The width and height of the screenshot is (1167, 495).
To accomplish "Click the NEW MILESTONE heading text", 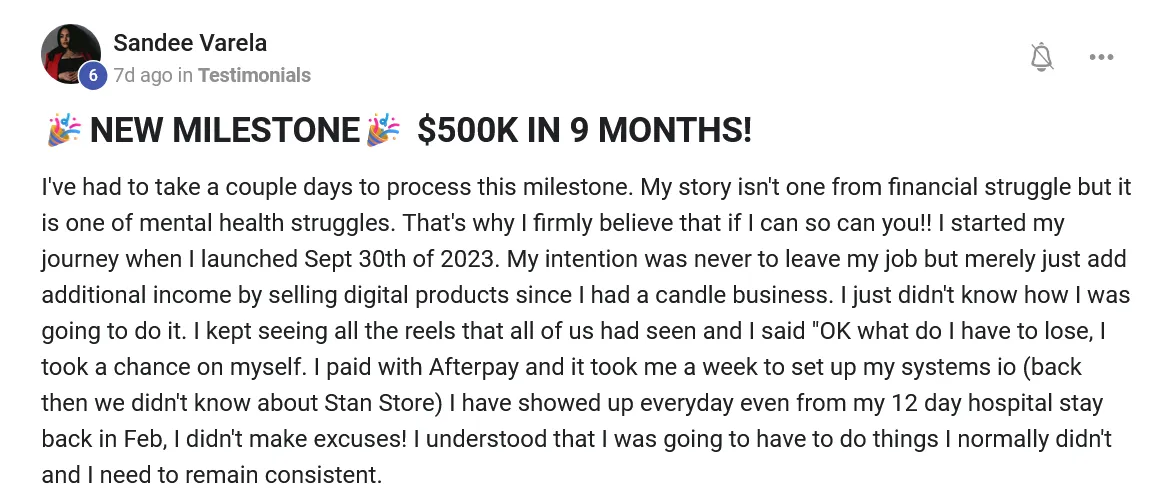I will (x=225, y=130).
